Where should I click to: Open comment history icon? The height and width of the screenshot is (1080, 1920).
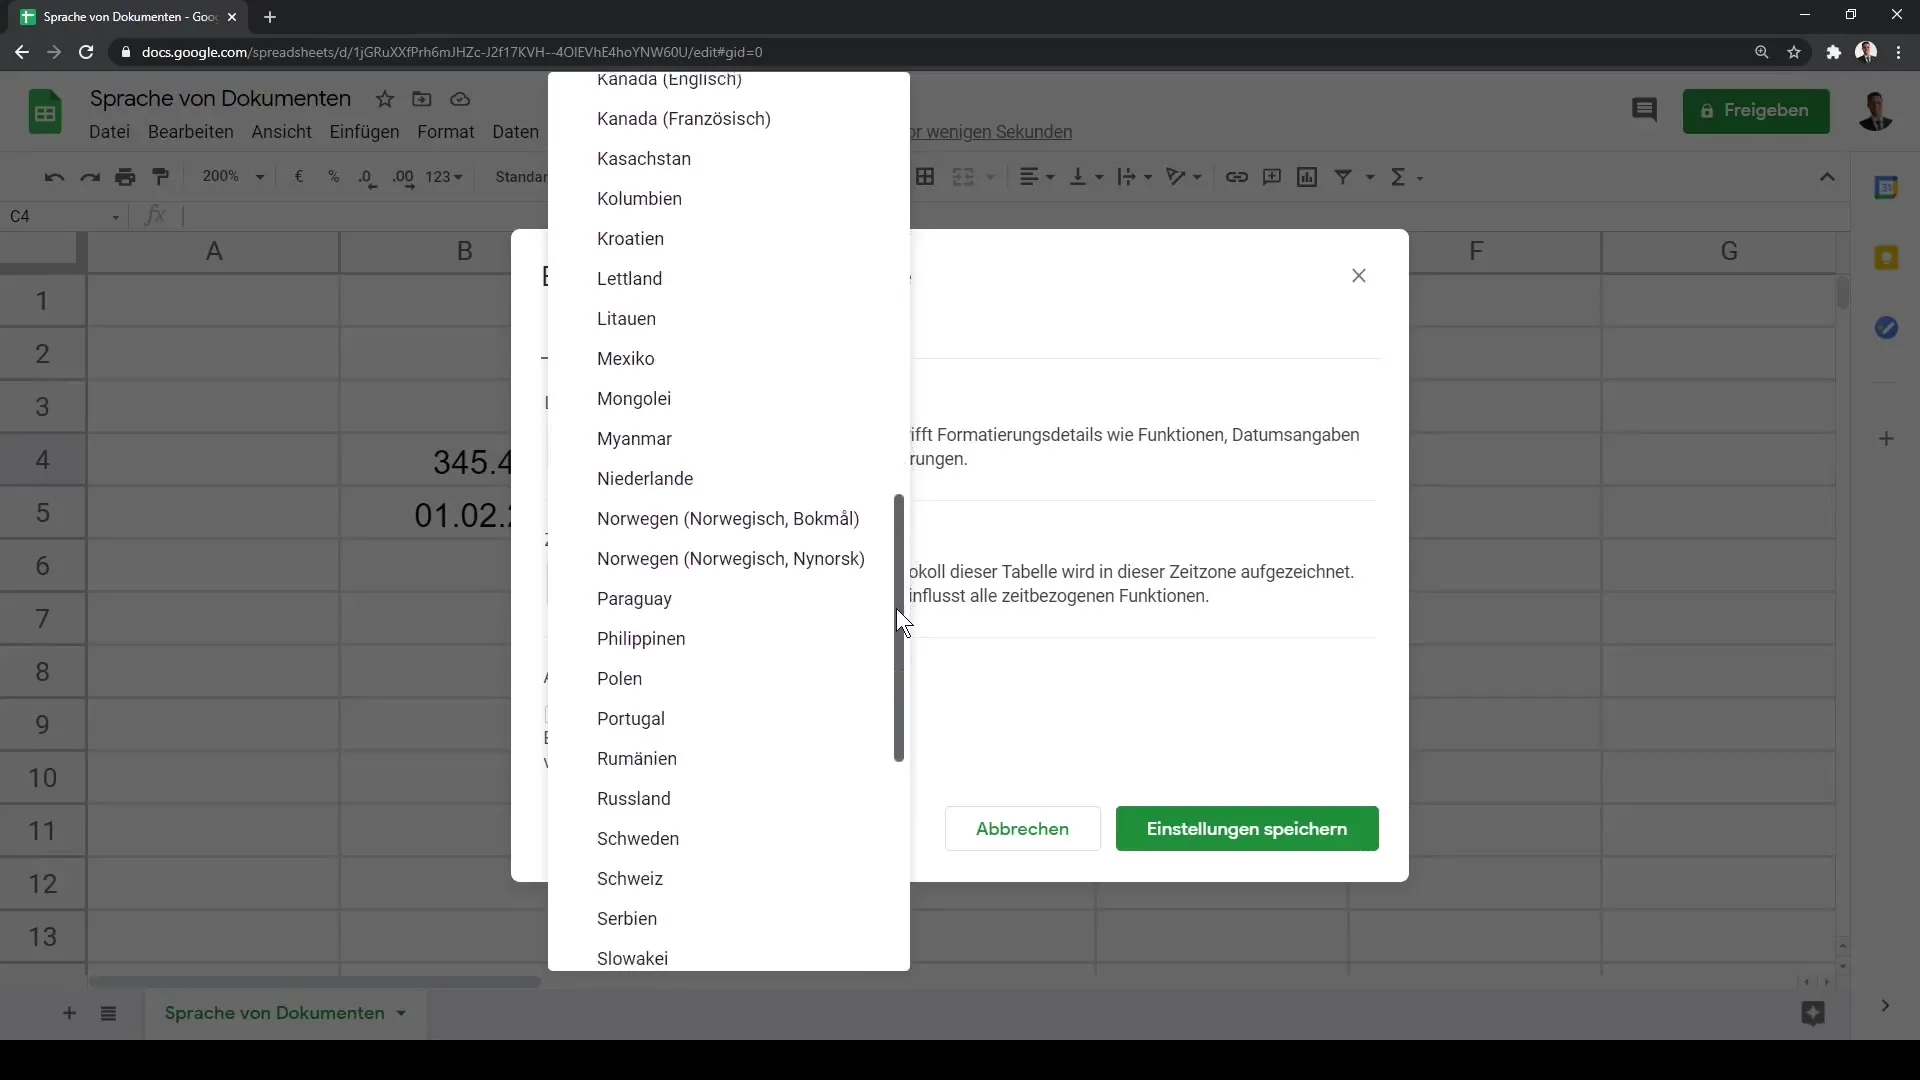pos(1644,110)
